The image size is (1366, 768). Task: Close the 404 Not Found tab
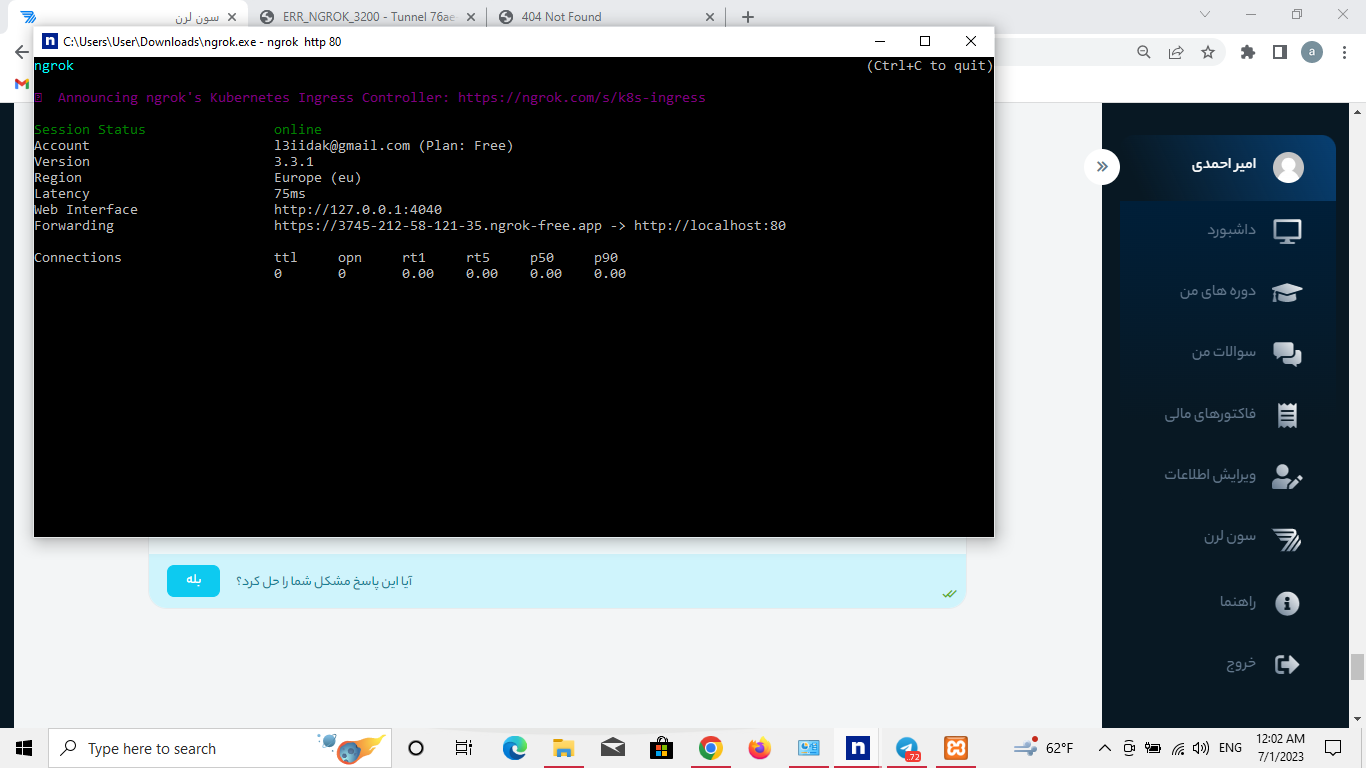(x=711, y=17)
